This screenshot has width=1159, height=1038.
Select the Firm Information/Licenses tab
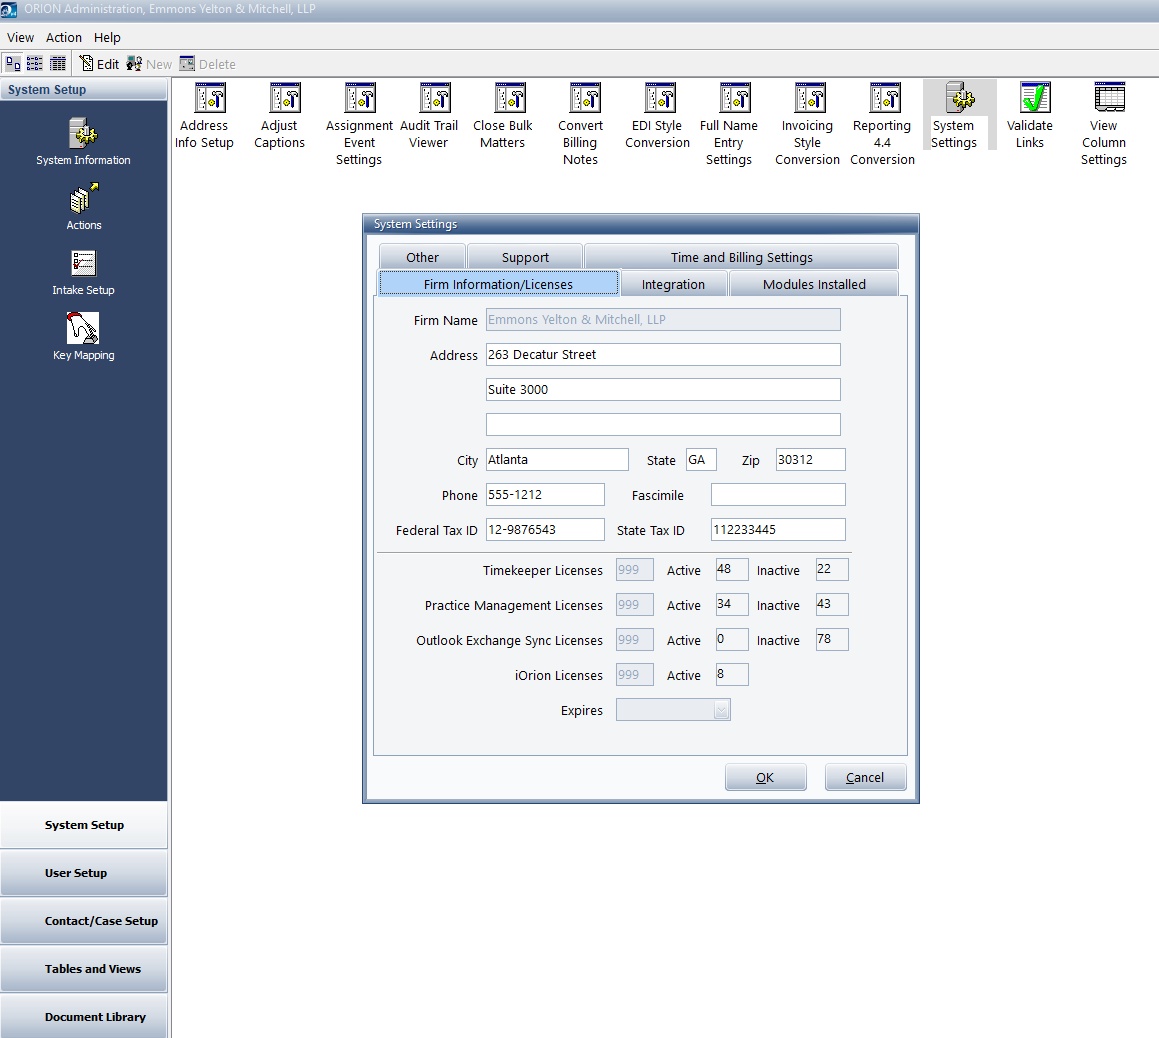coord(498,284)
